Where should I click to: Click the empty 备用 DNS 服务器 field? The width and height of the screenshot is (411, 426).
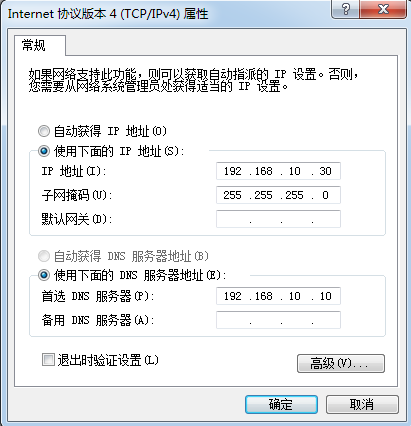[x=278, y=320]
